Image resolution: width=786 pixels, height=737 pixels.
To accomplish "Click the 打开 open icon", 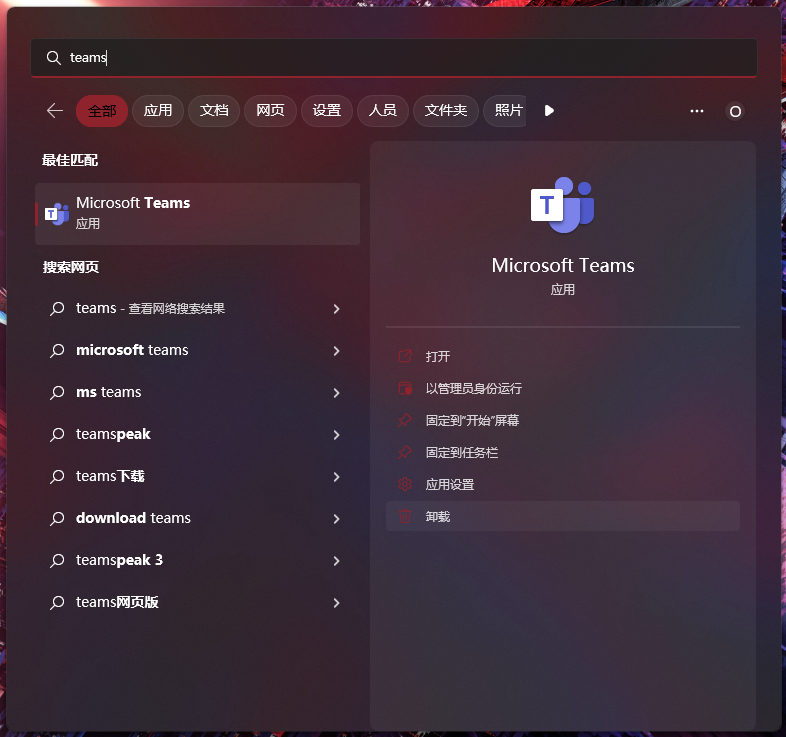I will point(405,356).
